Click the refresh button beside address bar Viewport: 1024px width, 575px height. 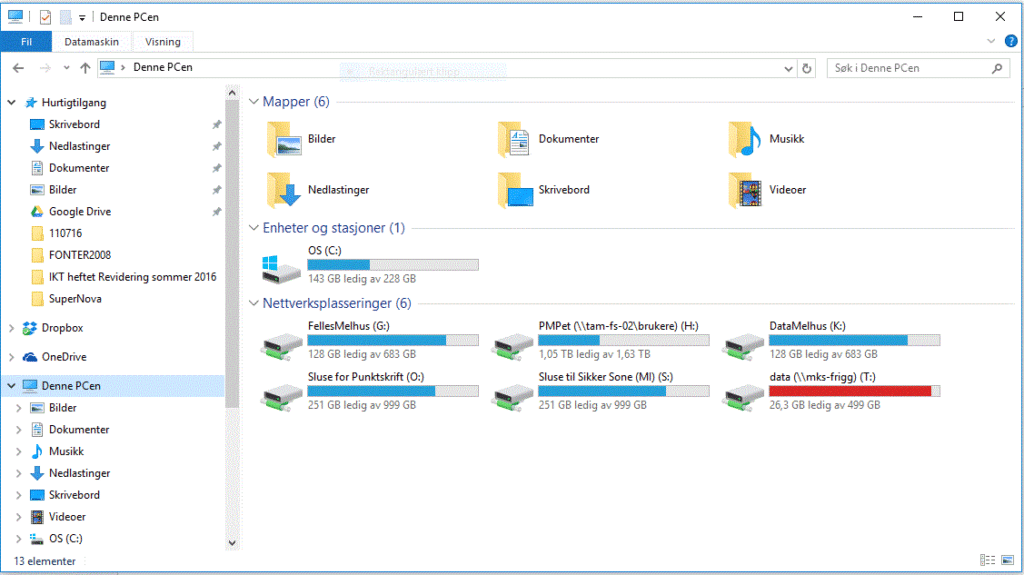tap(807, 68)
